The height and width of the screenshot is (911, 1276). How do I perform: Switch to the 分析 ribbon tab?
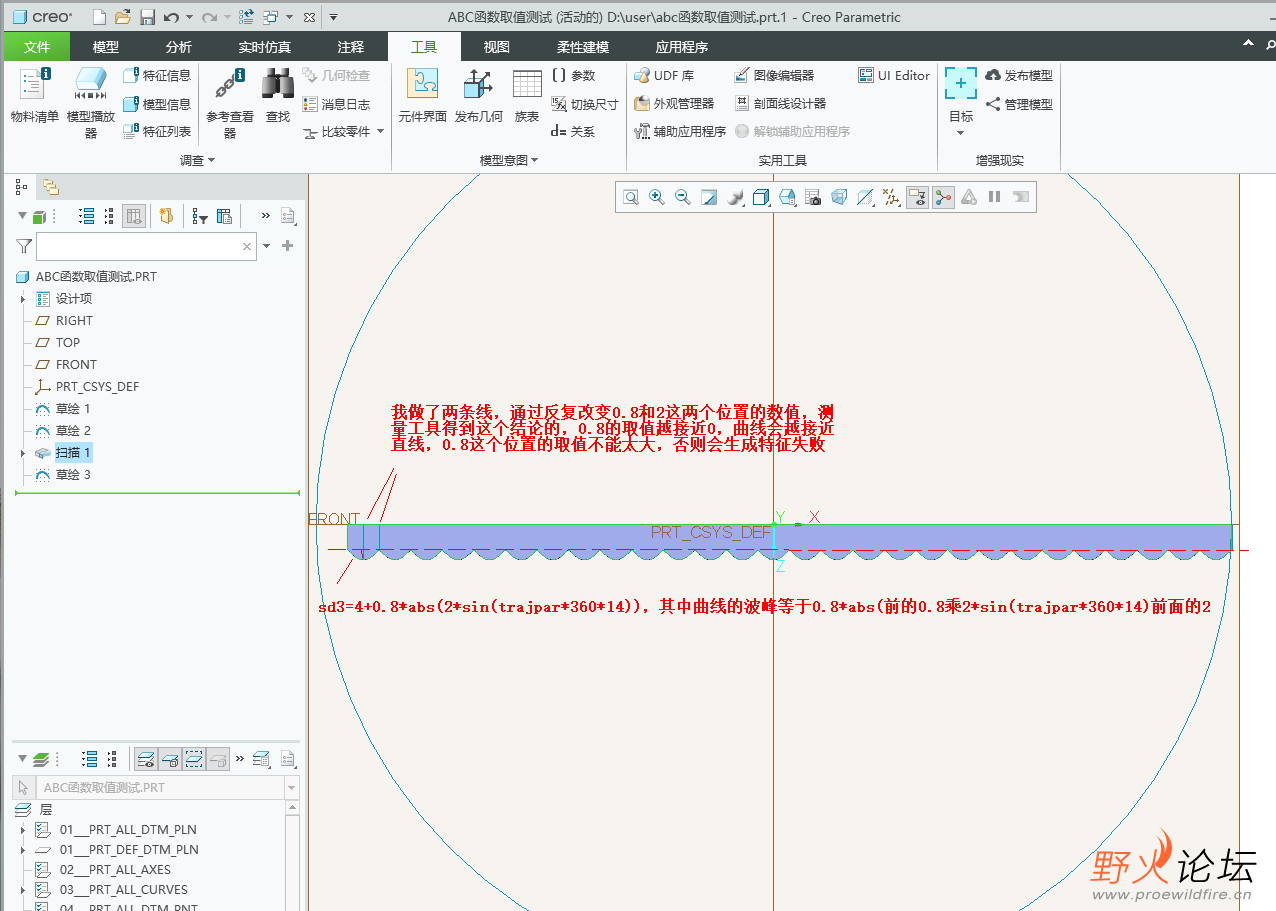click(x=179, y=47)
